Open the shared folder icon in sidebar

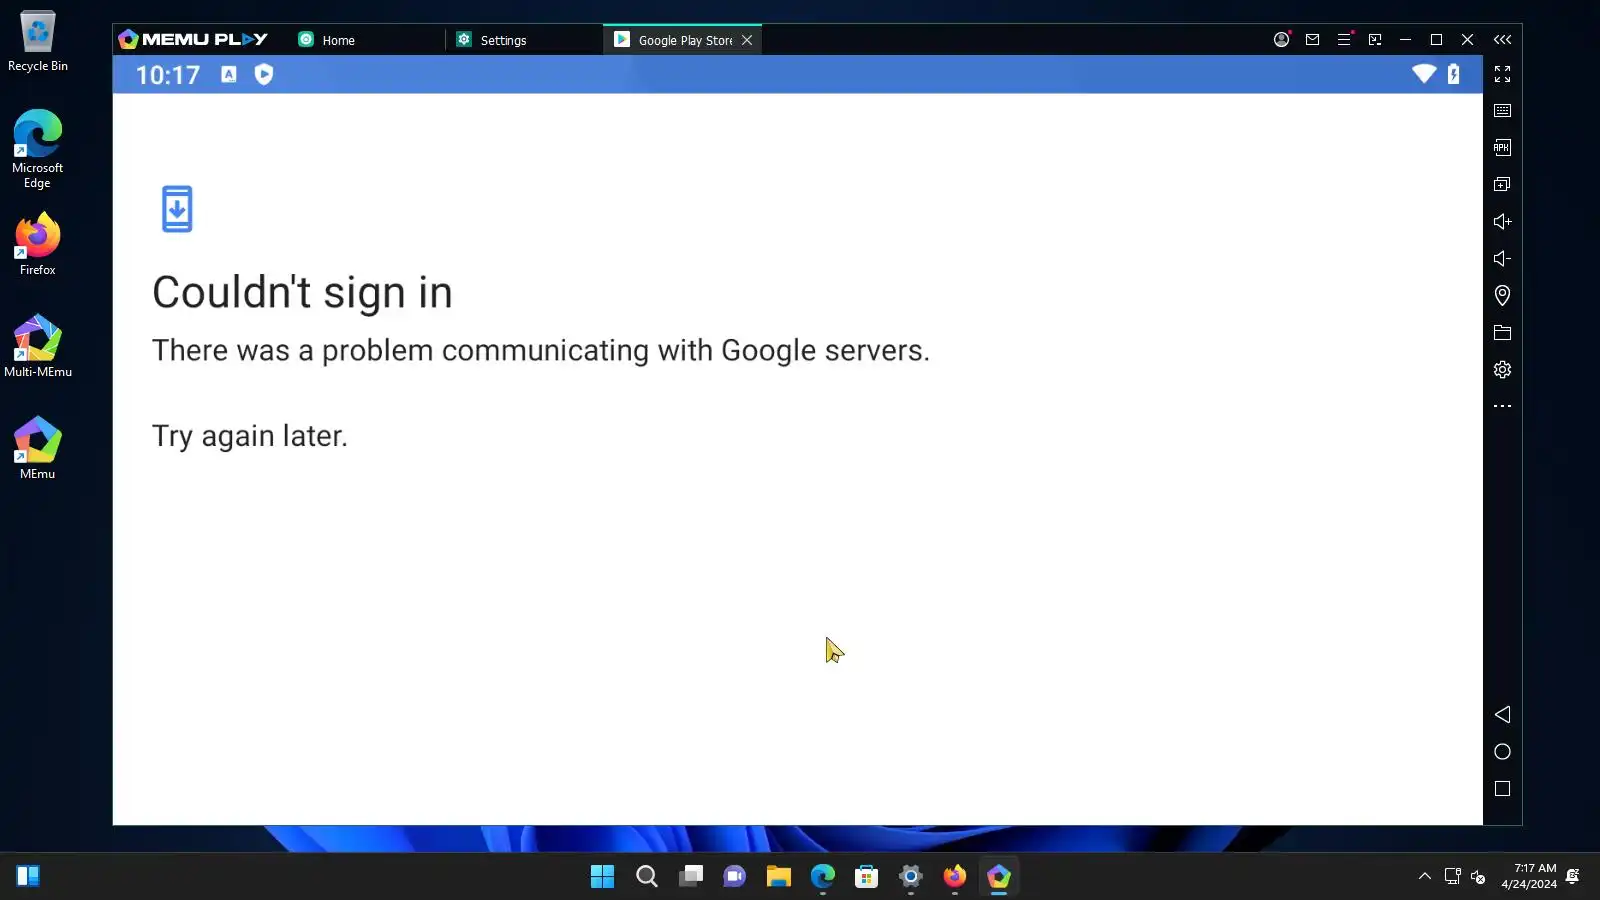1502,332
